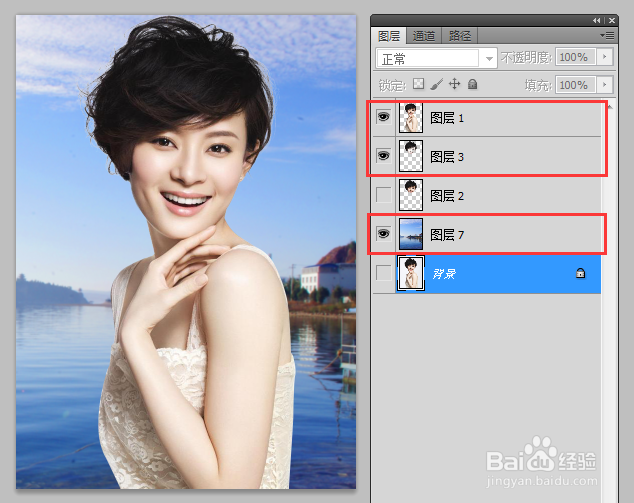Toggle lock image pixels brush icon
Image resolution: width=634 pixels, height=503 pixels.
point(436,84)
